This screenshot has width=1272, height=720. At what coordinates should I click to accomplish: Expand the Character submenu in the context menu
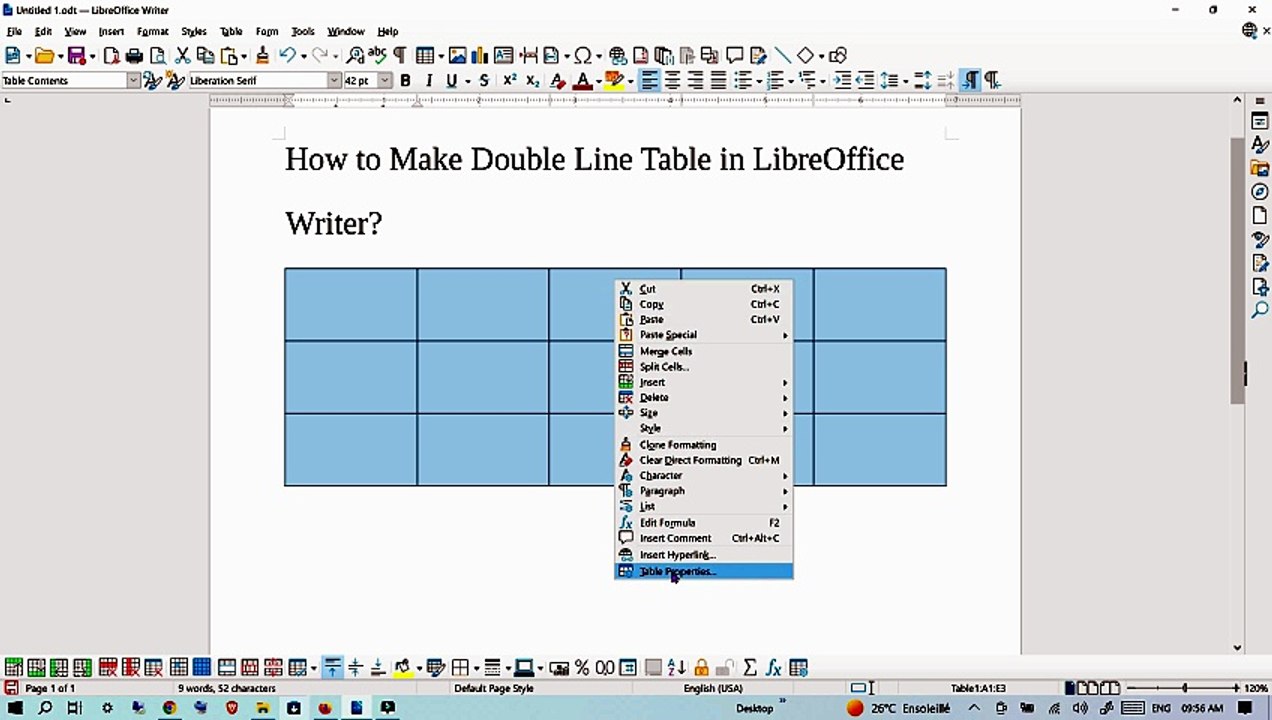(x=703, y=476)
